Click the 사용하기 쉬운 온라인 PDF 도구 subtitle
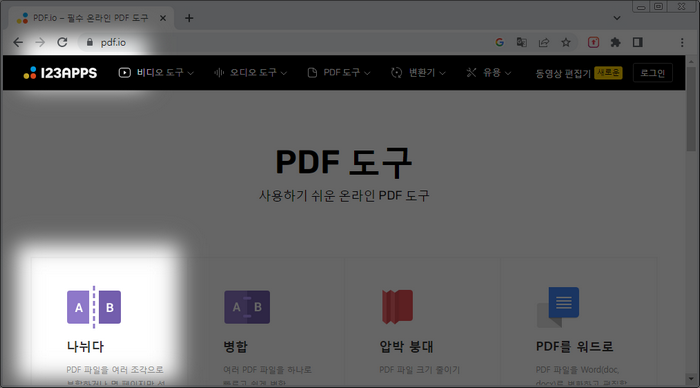700x388 pixels. click(344, 196)
